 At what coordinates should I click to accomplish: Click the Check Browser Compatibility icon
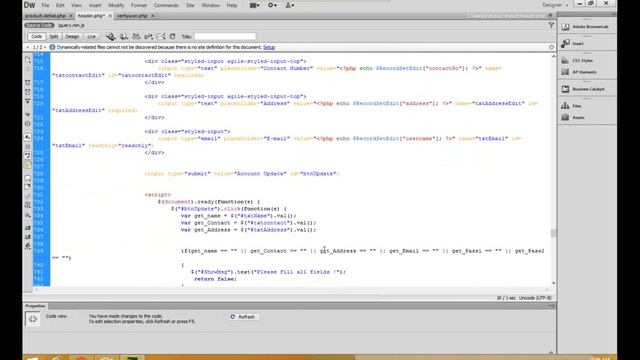[161, 37]
